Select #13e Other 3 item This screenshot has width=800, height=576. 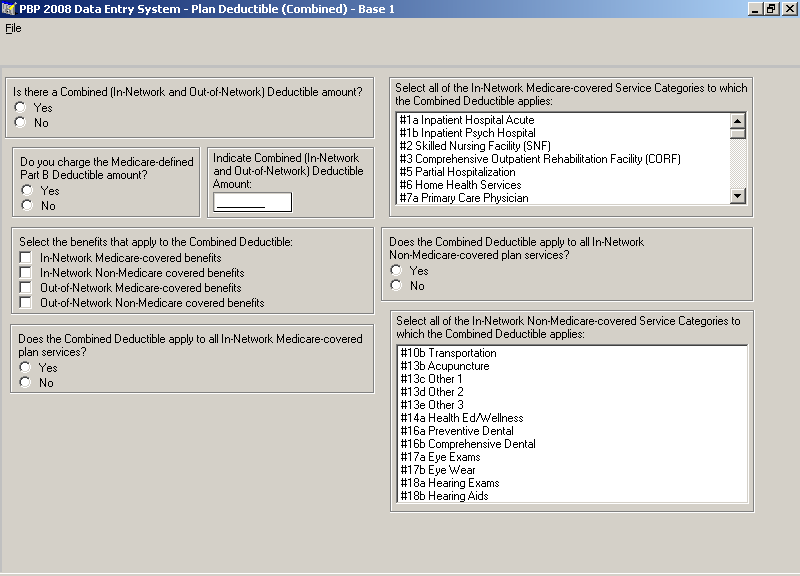point(572,405)
